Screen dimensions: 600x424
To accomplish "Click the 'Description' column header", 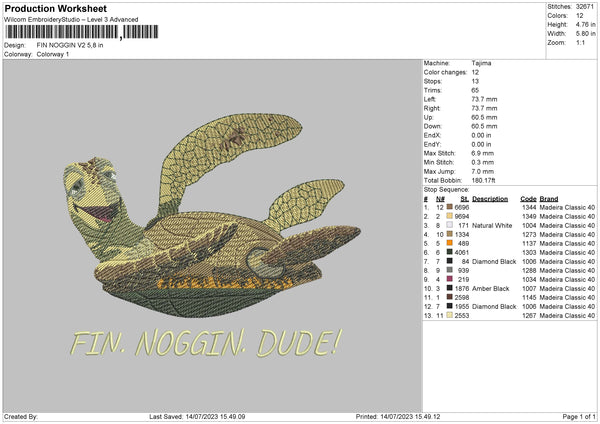I will pyautogui.click(x=490, y=199).
